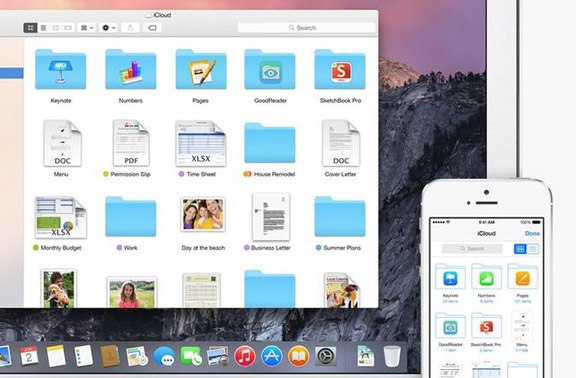Open iTunes from the Dock

click(x=245, y=356)
